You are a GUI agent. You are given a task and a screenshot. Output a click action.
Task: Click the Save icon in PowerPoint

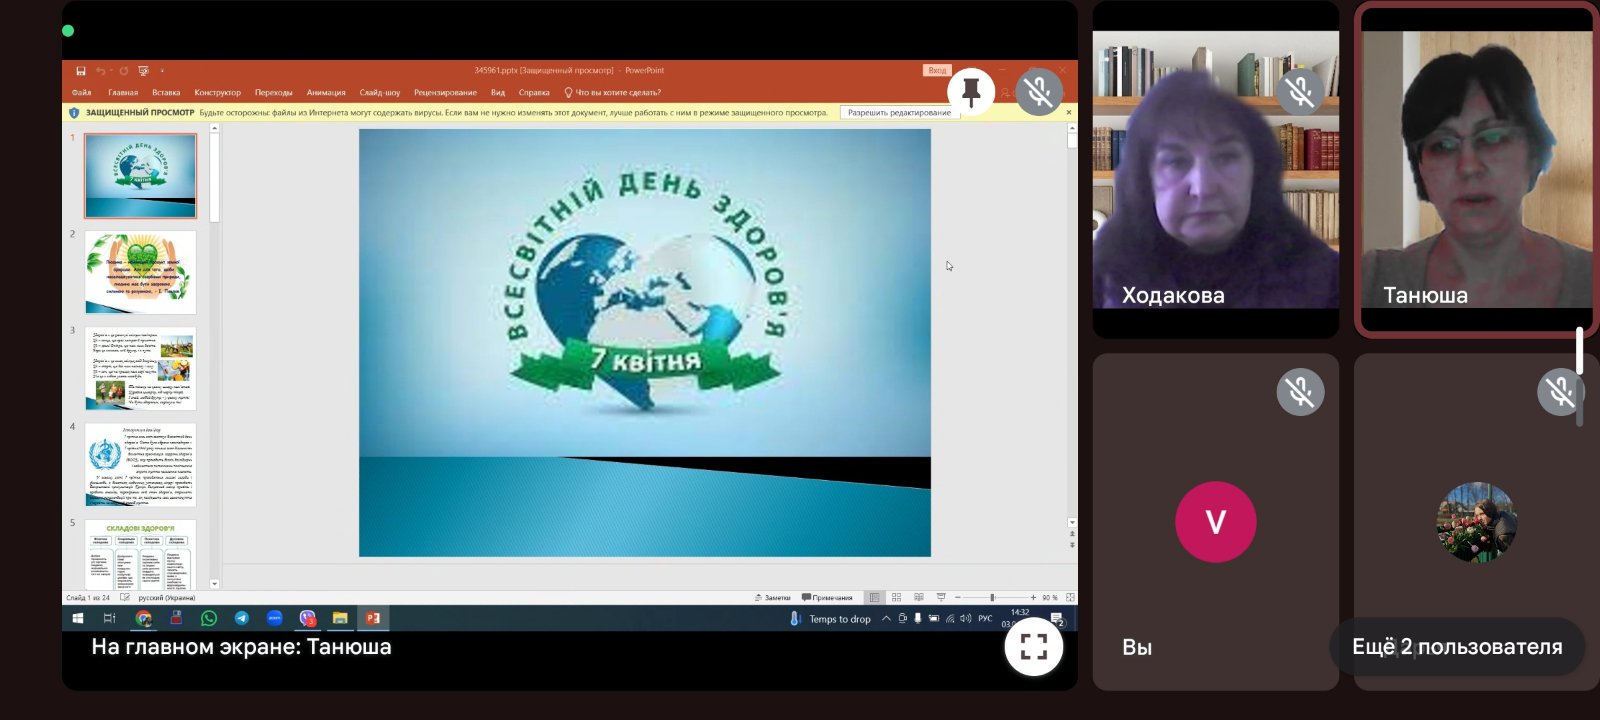coord(81,71)
